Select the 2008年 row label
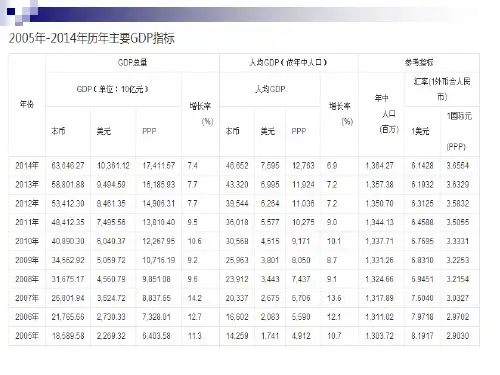Screen dimensions: 500x375 tap(27, 279)
